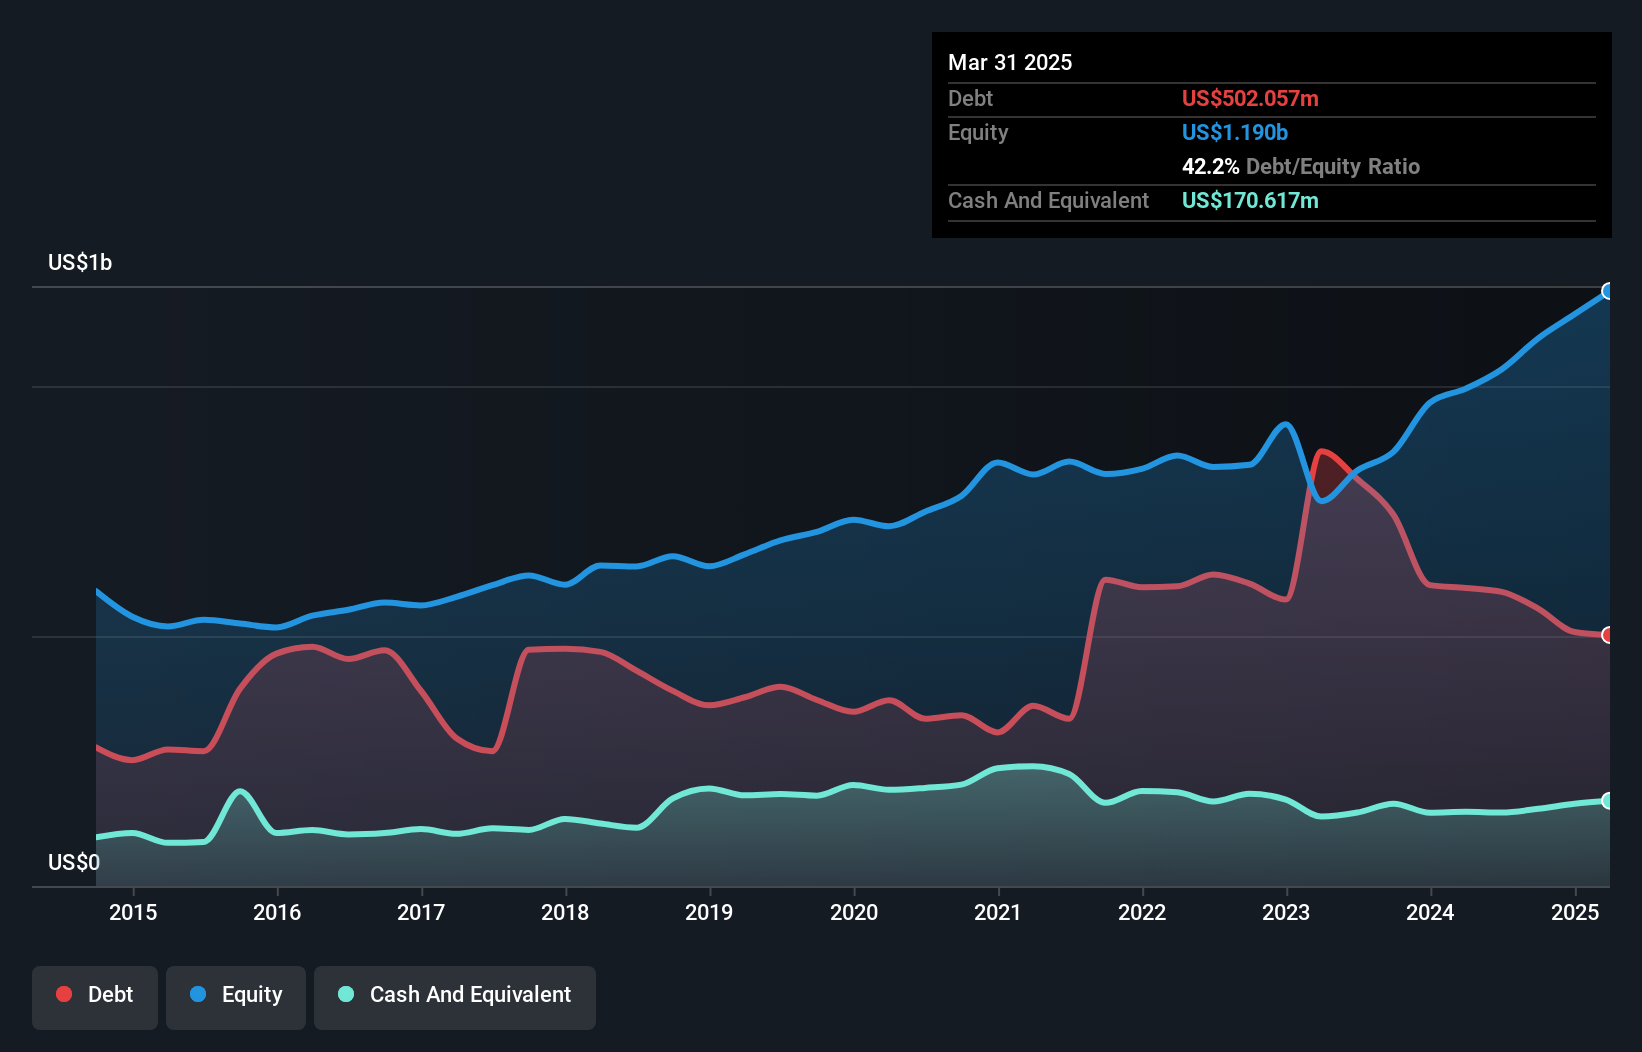This screenshot has height=1052, width=1642.
Task: Click the Debt row label in tooltip
Action: coord(970,98)
